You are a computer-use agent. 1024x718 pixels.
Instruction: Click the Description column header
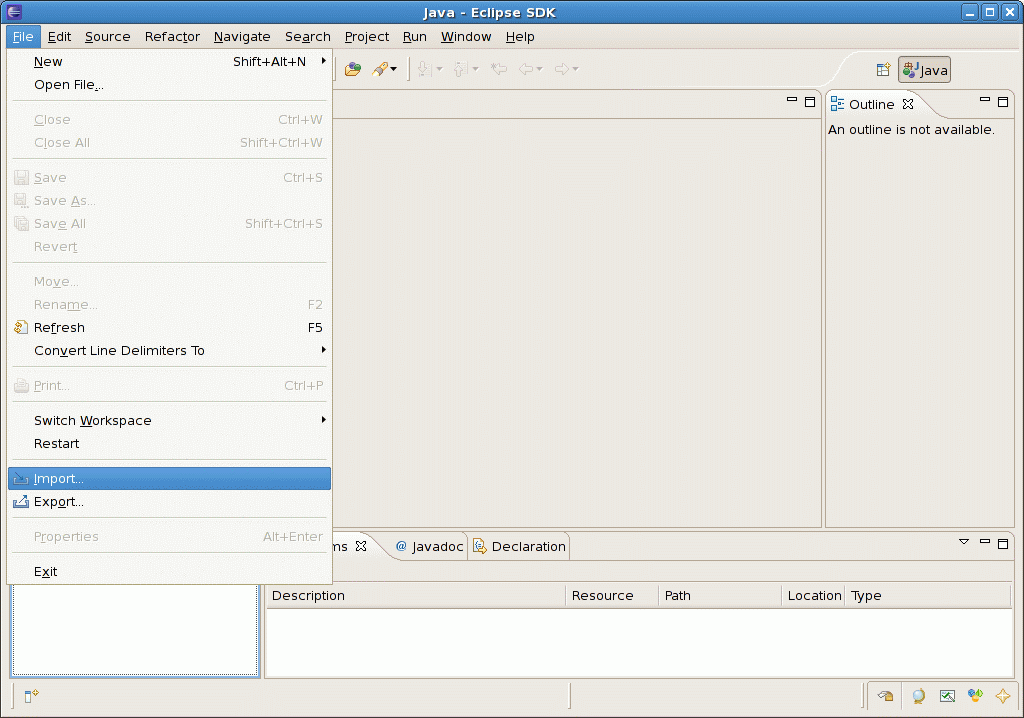click(308, 596)
